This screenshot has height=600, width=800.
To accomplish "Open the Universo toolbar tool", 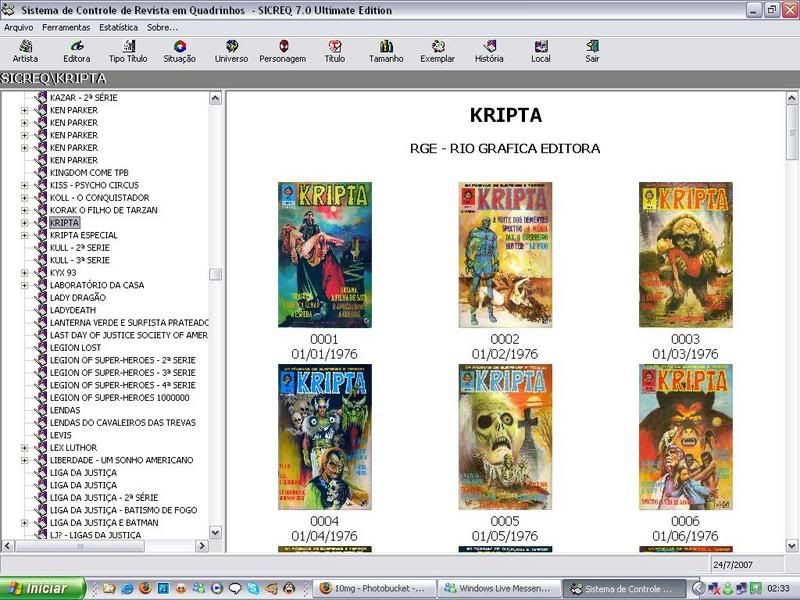I will (x=231, y=51).
